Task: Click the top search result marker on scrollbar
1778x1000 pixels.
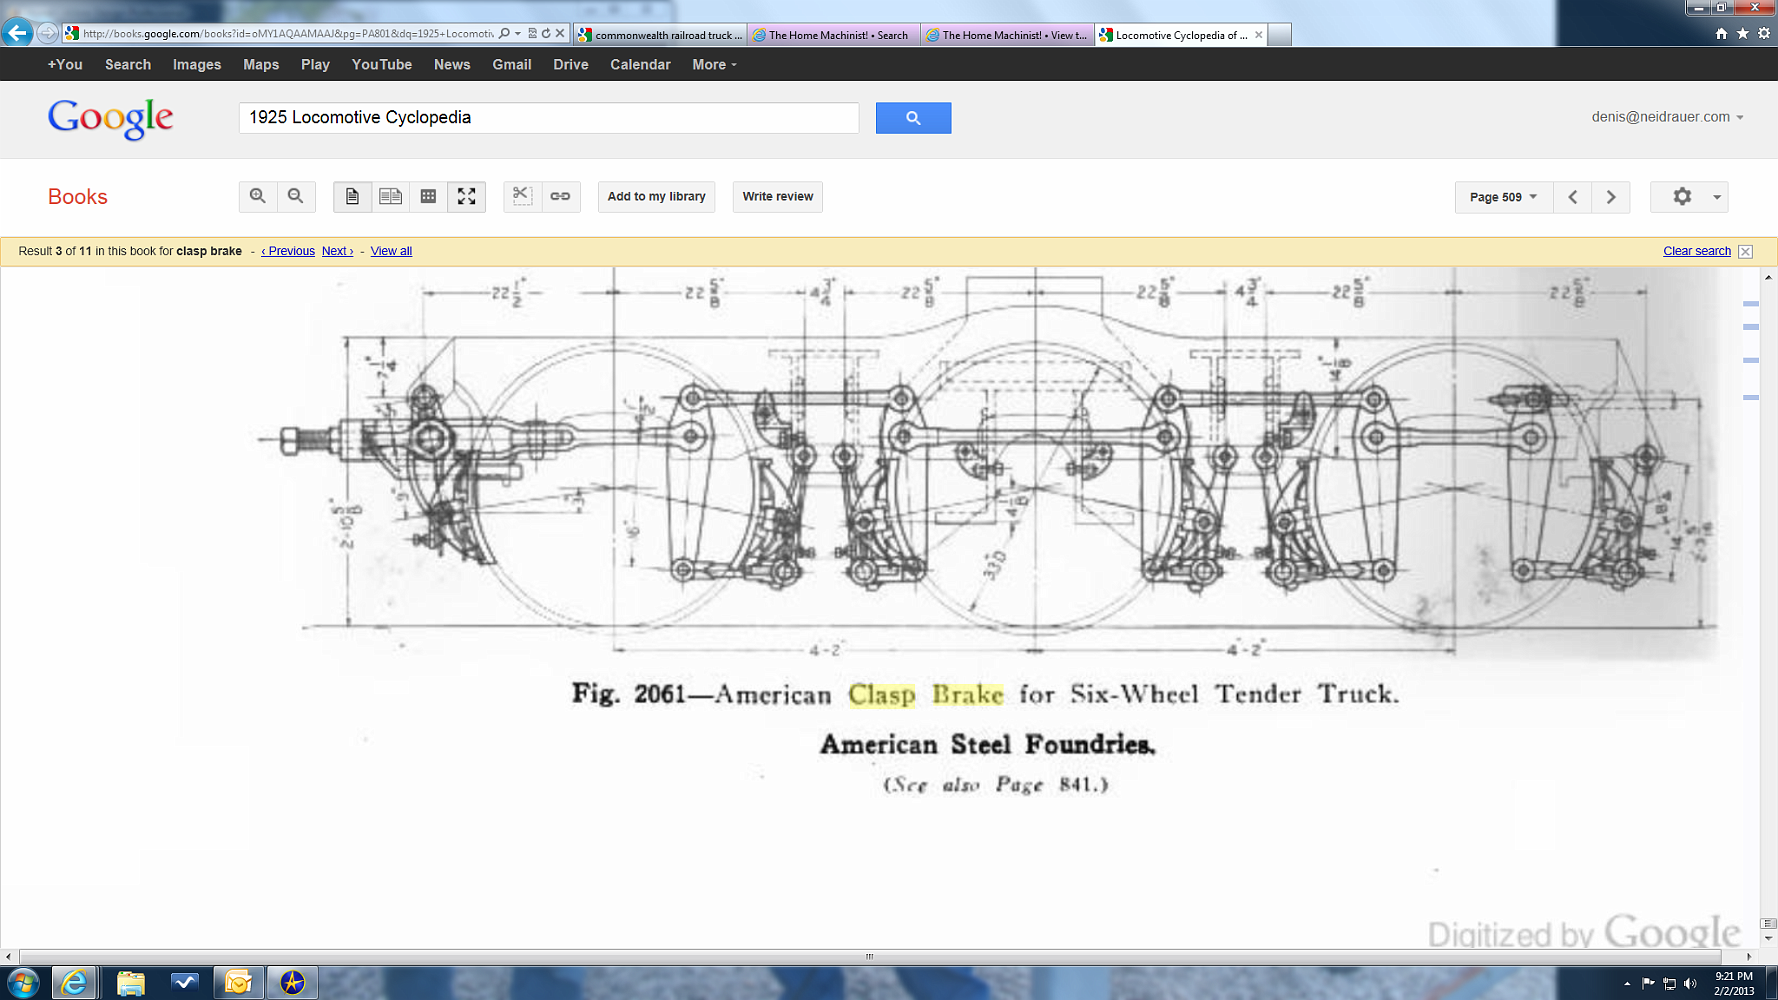Action: pos(1751,303)
